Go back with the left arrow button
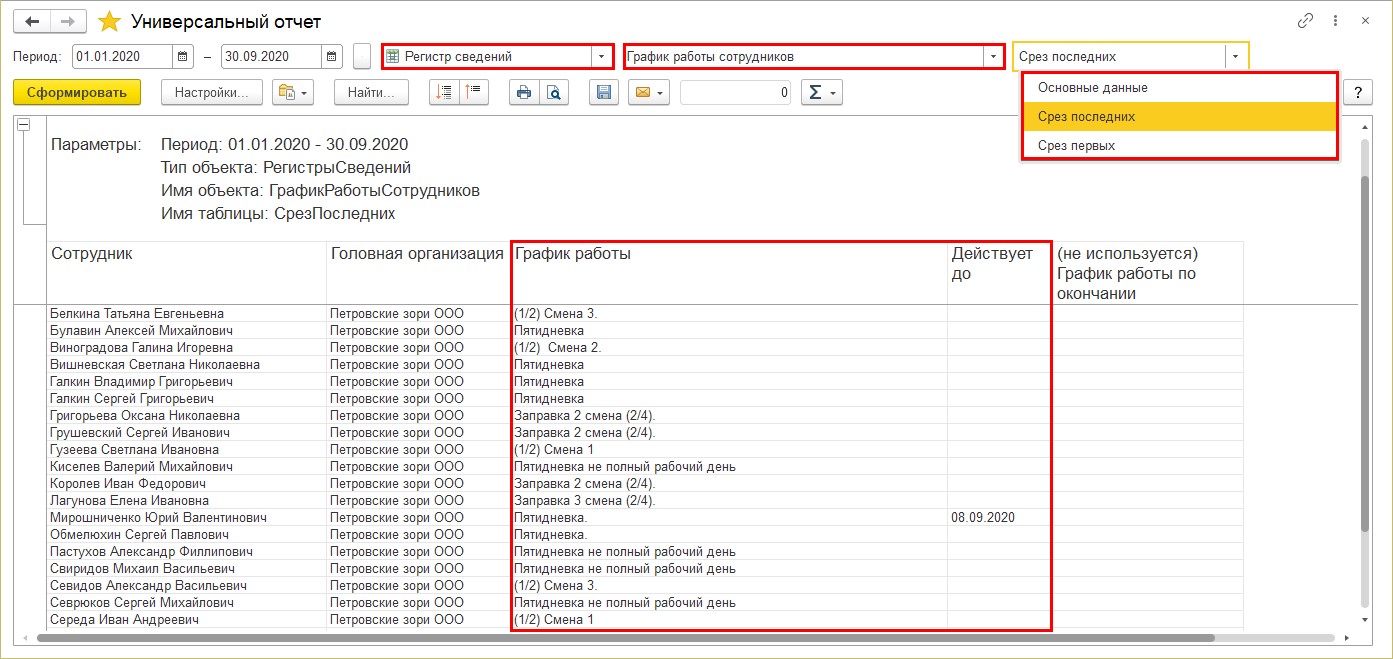 33,21
